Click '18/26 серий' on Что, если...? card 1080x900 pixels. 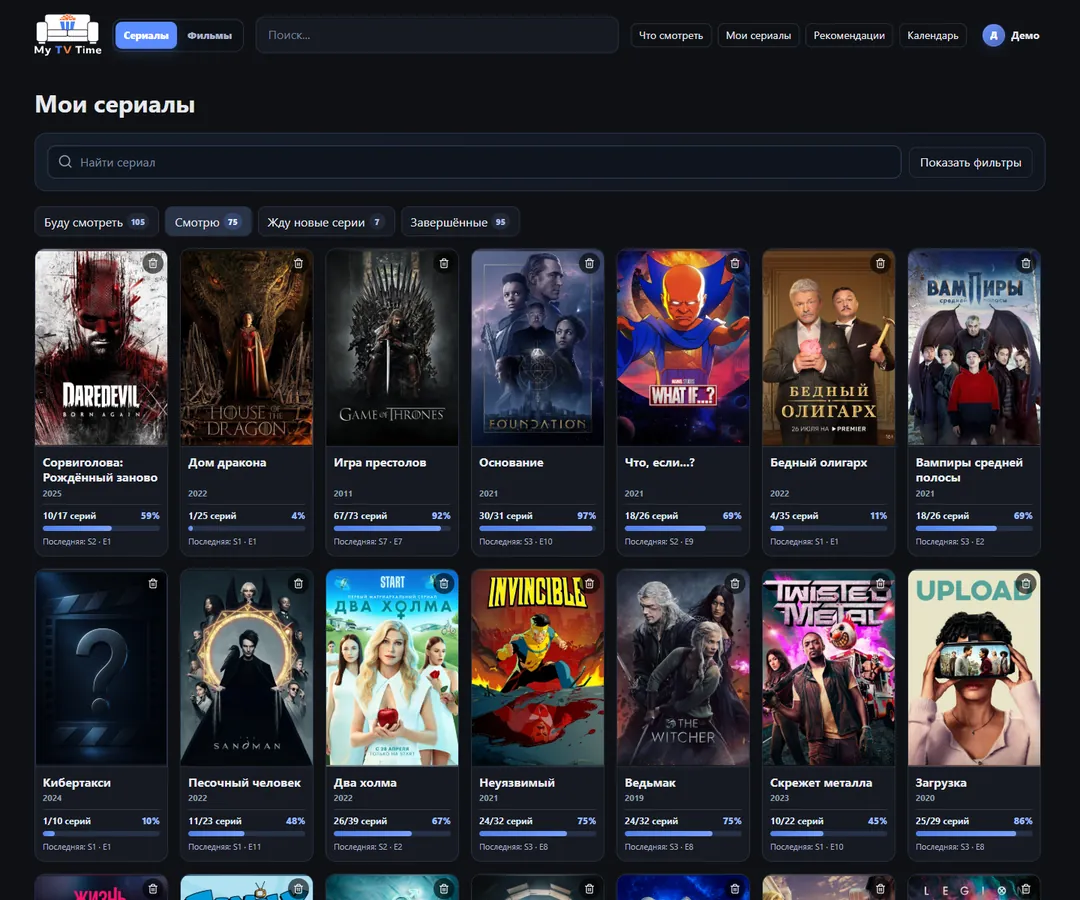coord(651,516)
